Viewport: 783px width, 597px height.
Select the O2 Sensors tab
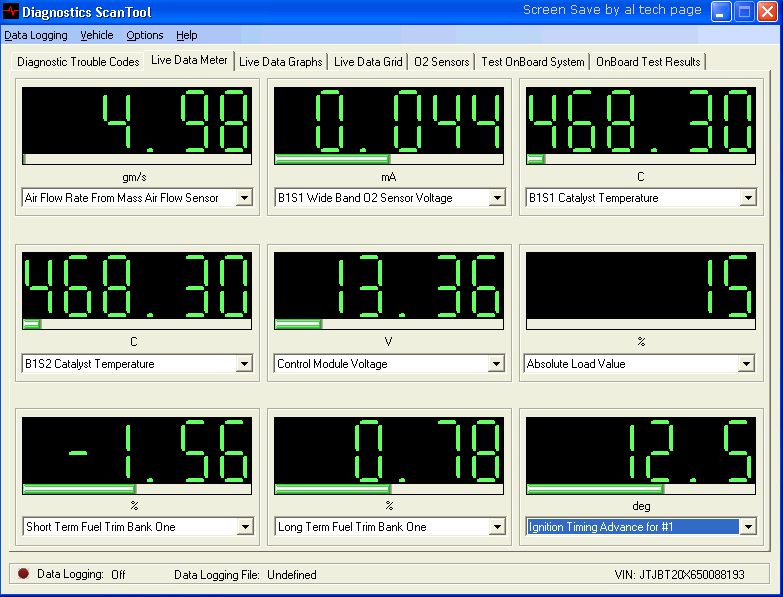[441, 62]
